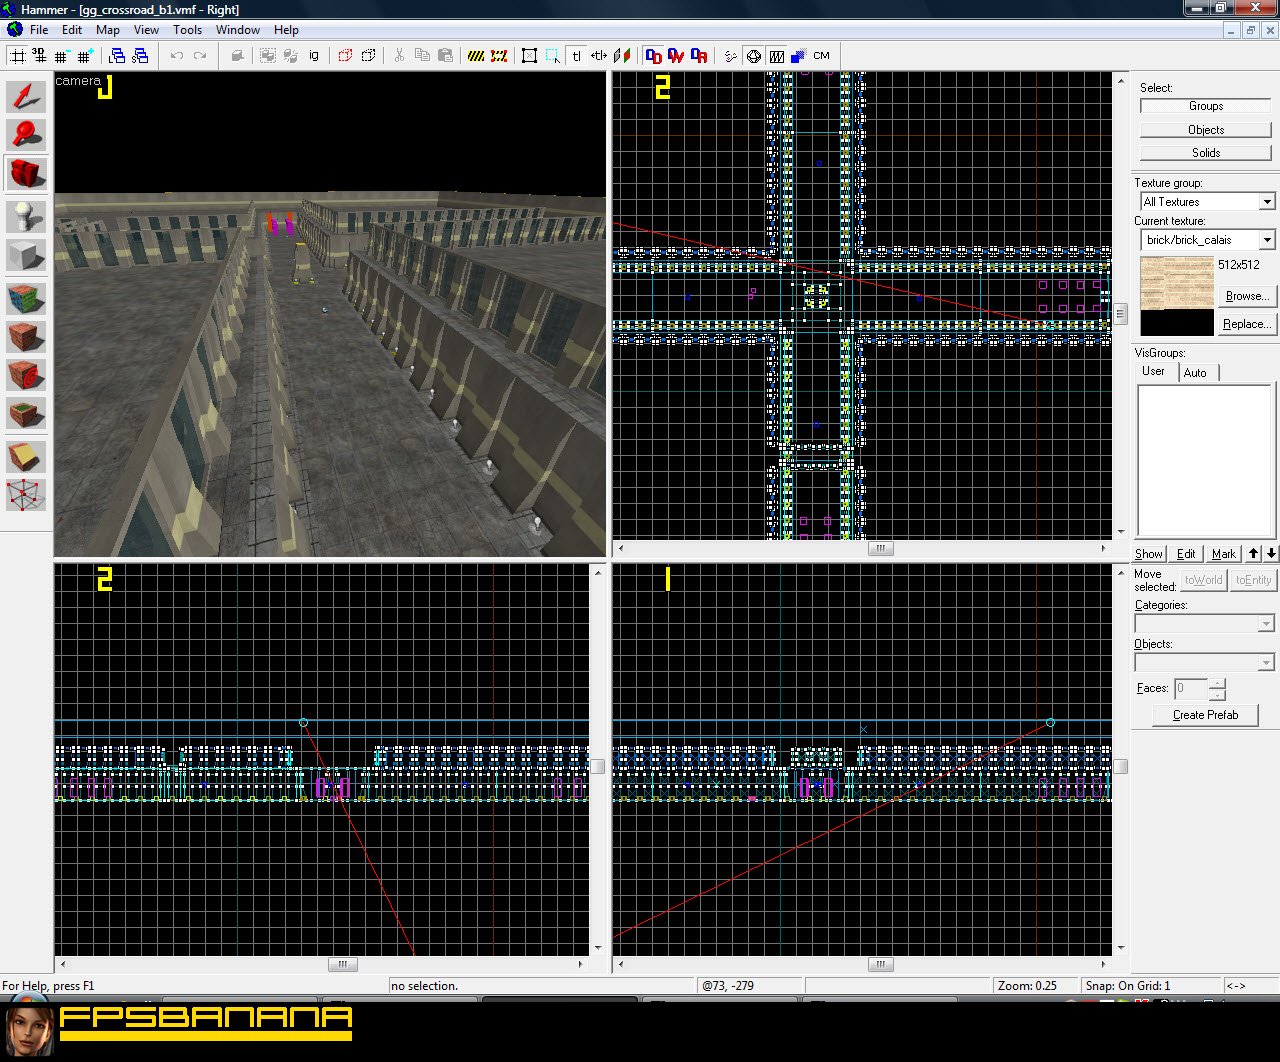Activate the Magnify tool
This screenshot has width=1280, height=1062.
point(27,135)
